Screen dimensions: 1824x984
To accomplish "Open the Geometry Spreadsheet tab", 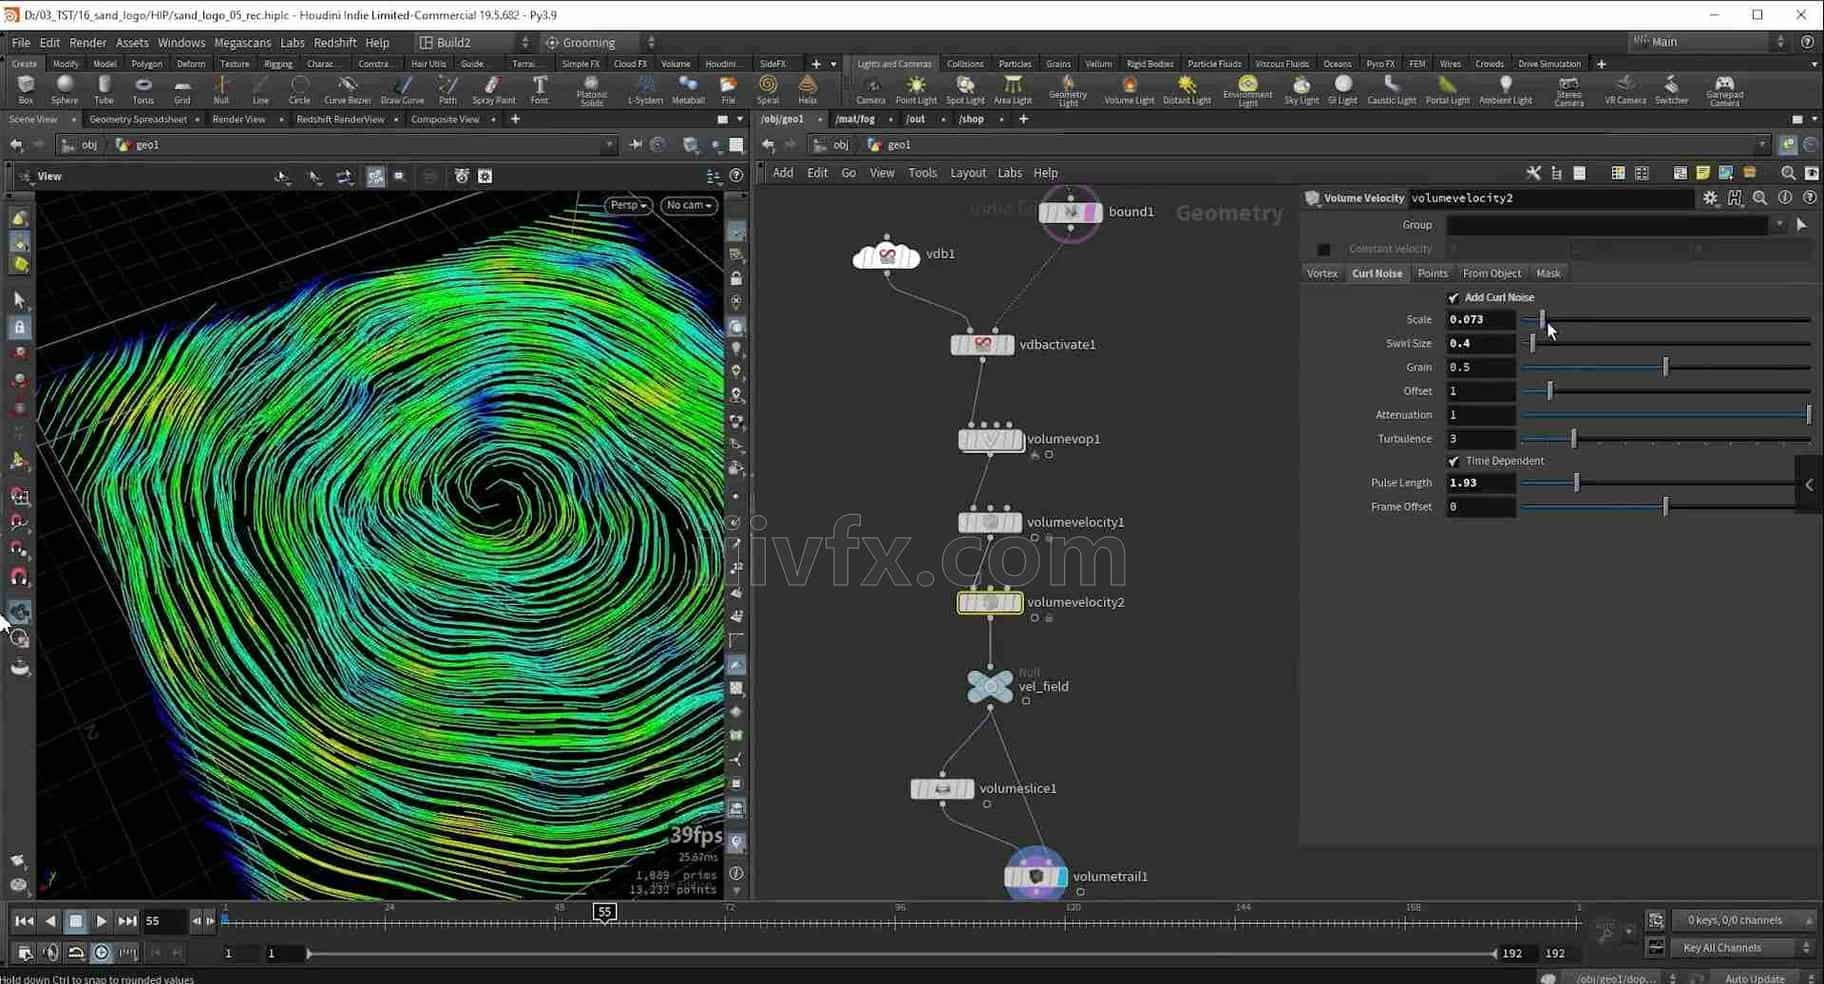I will [x=138, y=119].
